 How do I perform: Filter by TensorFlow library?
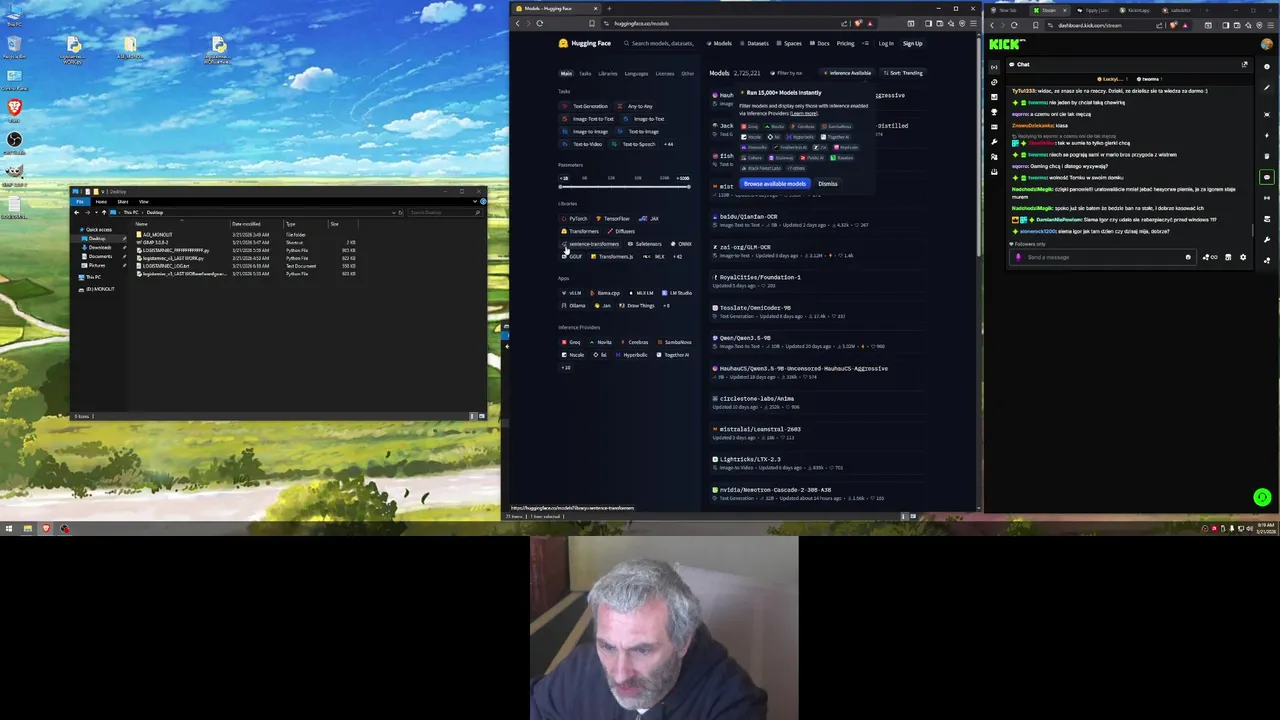tap(612, 219)
